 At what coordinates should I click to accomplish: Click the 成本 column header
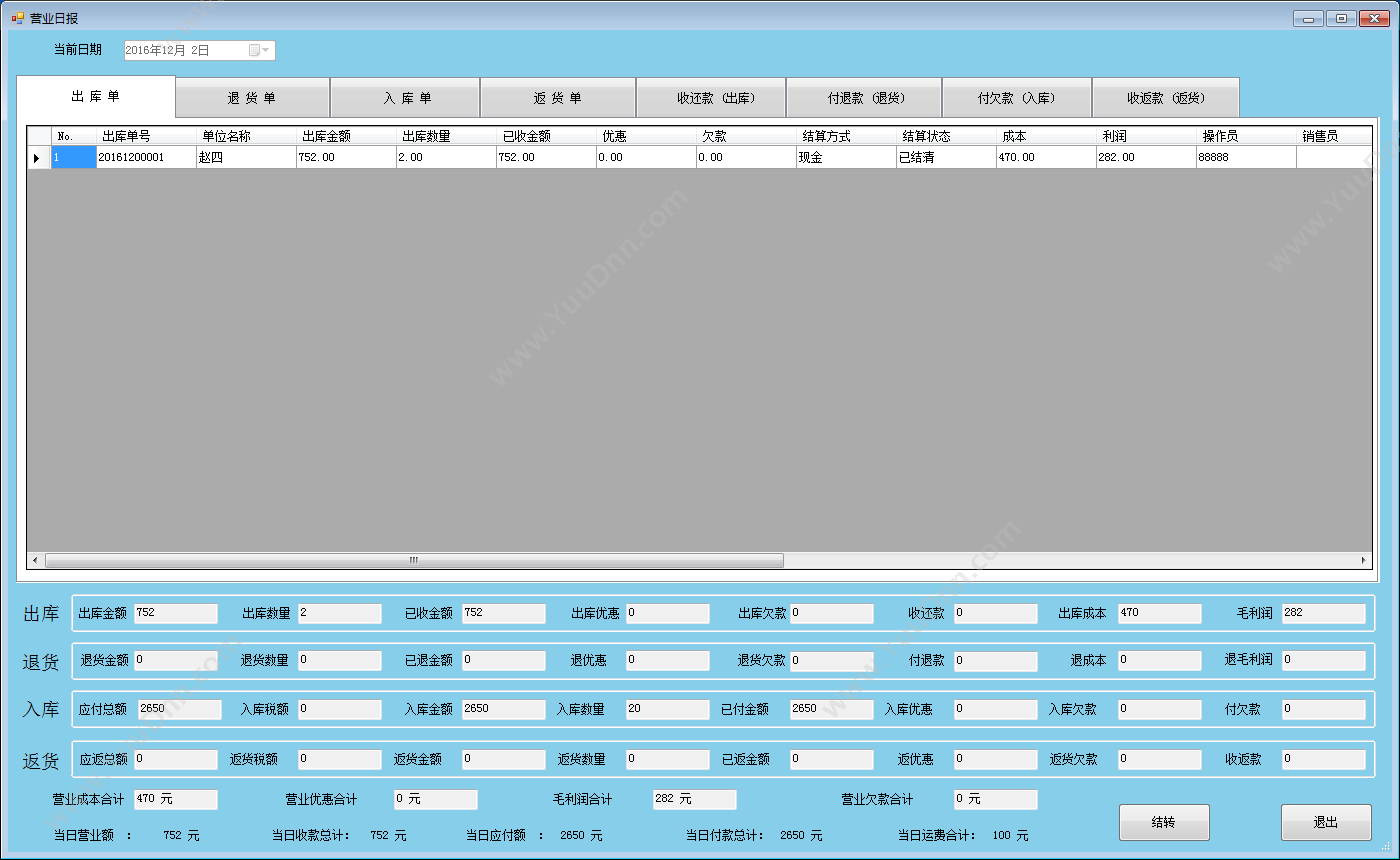pos(1046,136)
